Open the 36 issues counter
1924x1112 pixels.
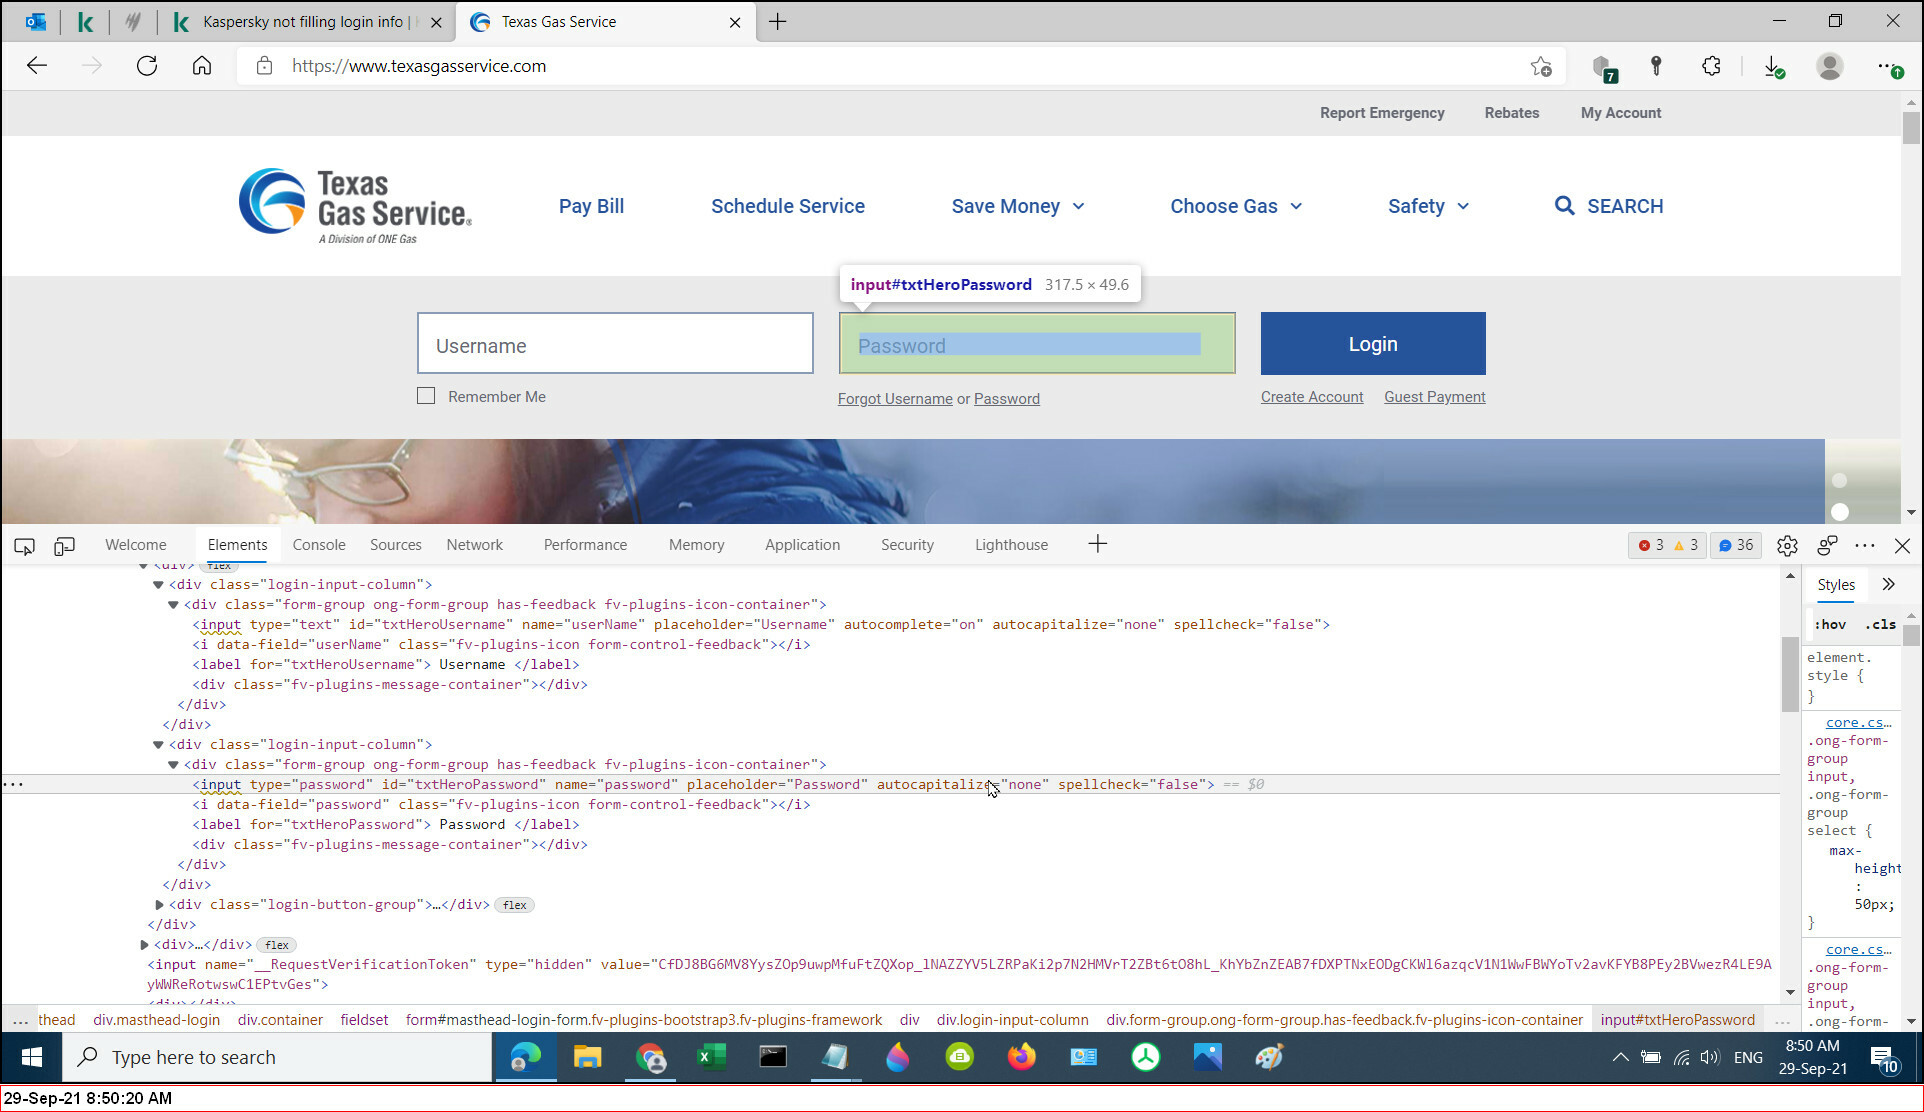(x=1736, y=545)
